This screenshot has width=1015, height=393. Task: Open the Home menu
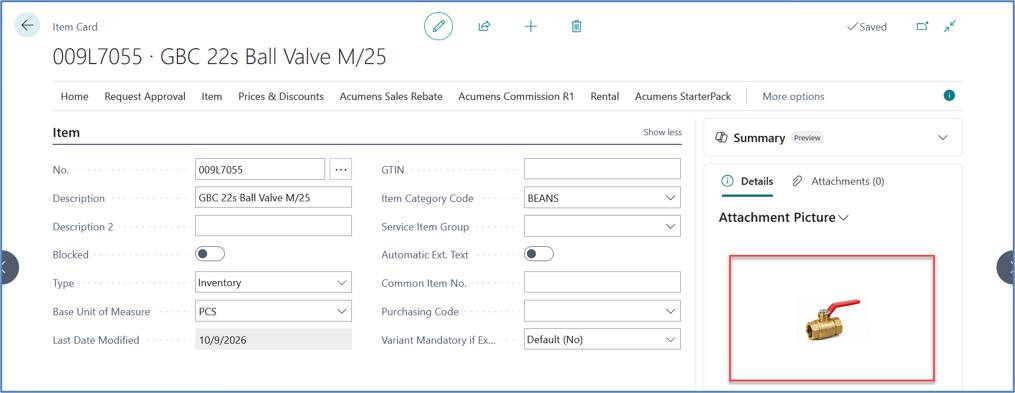click(74, 96)
